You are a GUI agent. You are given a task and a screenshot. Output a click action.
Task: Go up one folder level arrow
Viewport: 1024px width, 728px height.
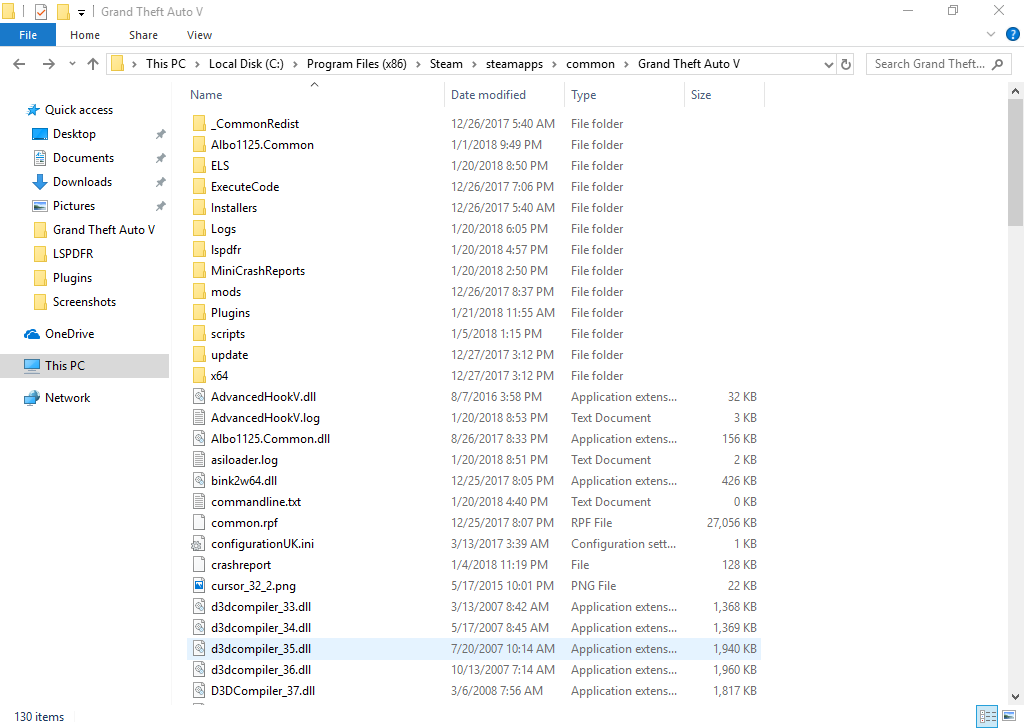click(93, 64)
